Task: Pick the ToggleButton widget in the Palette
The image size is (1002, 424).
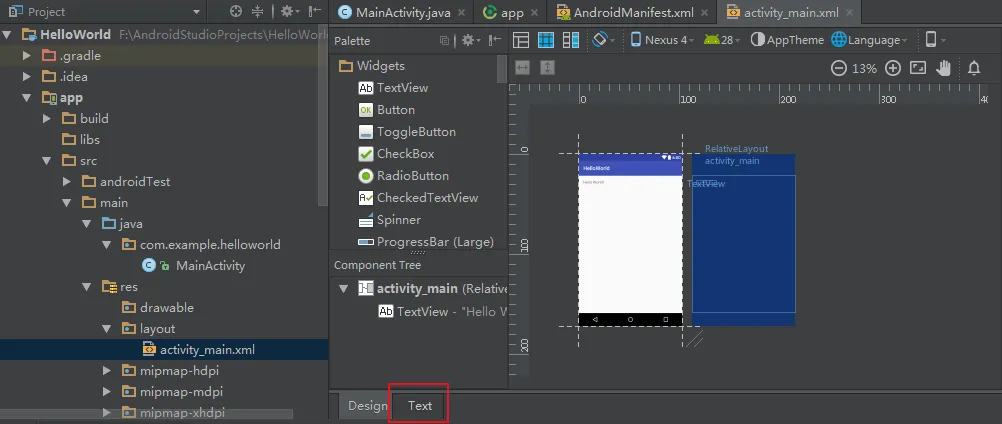Action: tap(407, 132)
